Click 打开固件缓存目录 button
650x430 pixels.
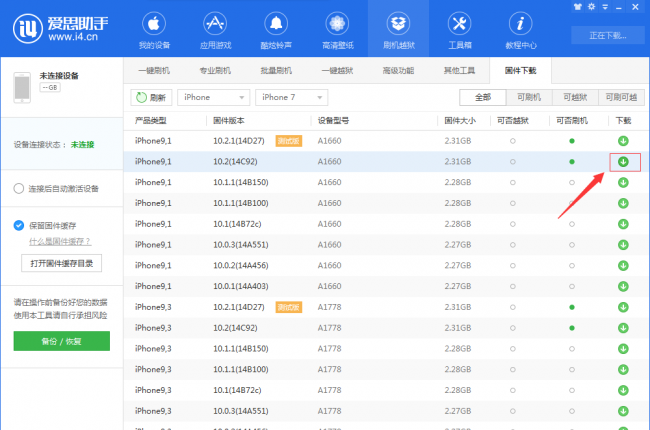click(x=61, y=263)
